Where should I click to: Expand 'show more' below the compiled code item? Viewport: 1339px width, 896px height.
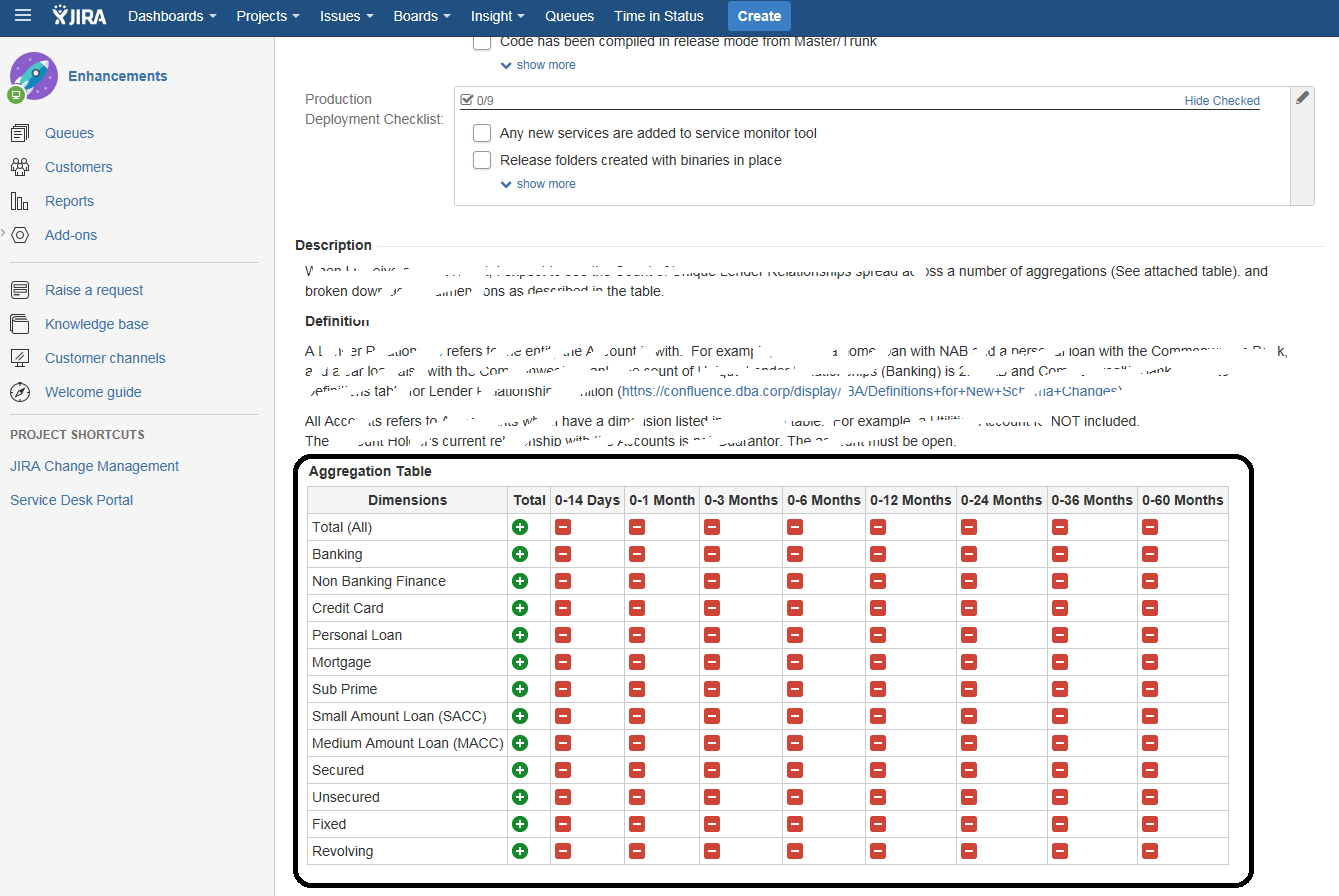pyautogui.click(x=538, y=65)
